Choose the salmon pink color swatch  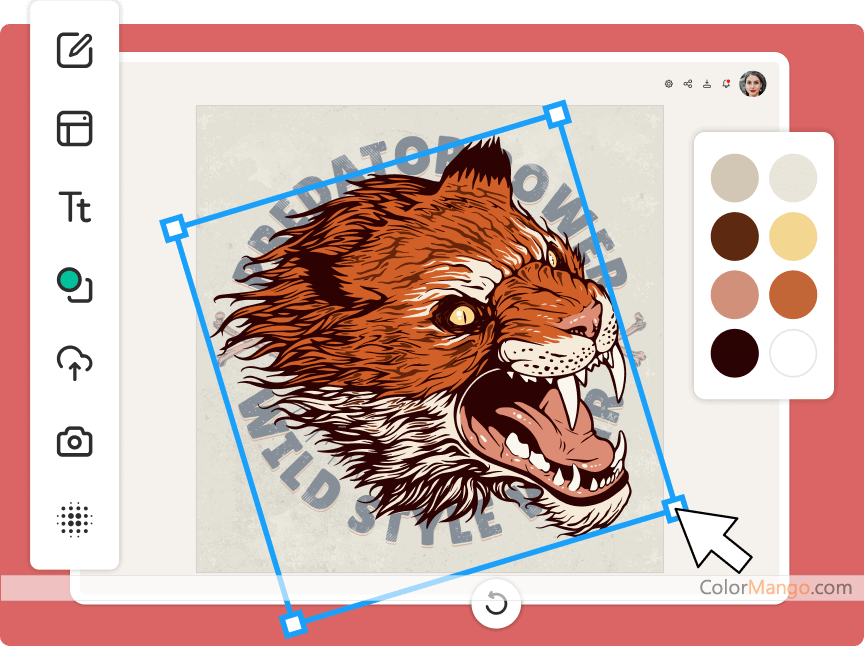pos(735,295)
